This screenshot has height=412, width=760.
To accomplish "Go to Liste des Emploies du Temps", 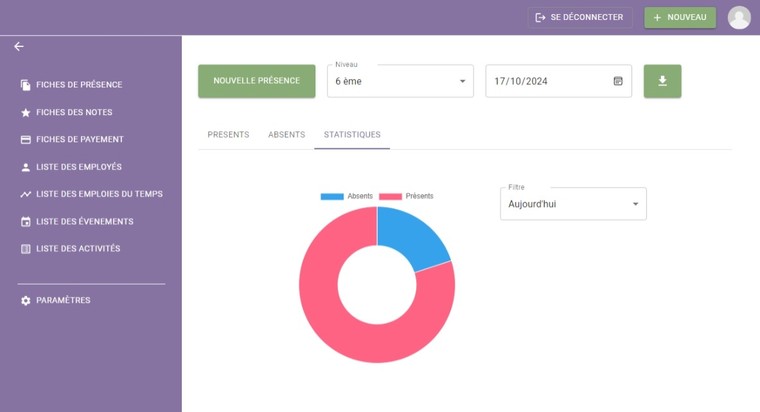I will point(99,194).
